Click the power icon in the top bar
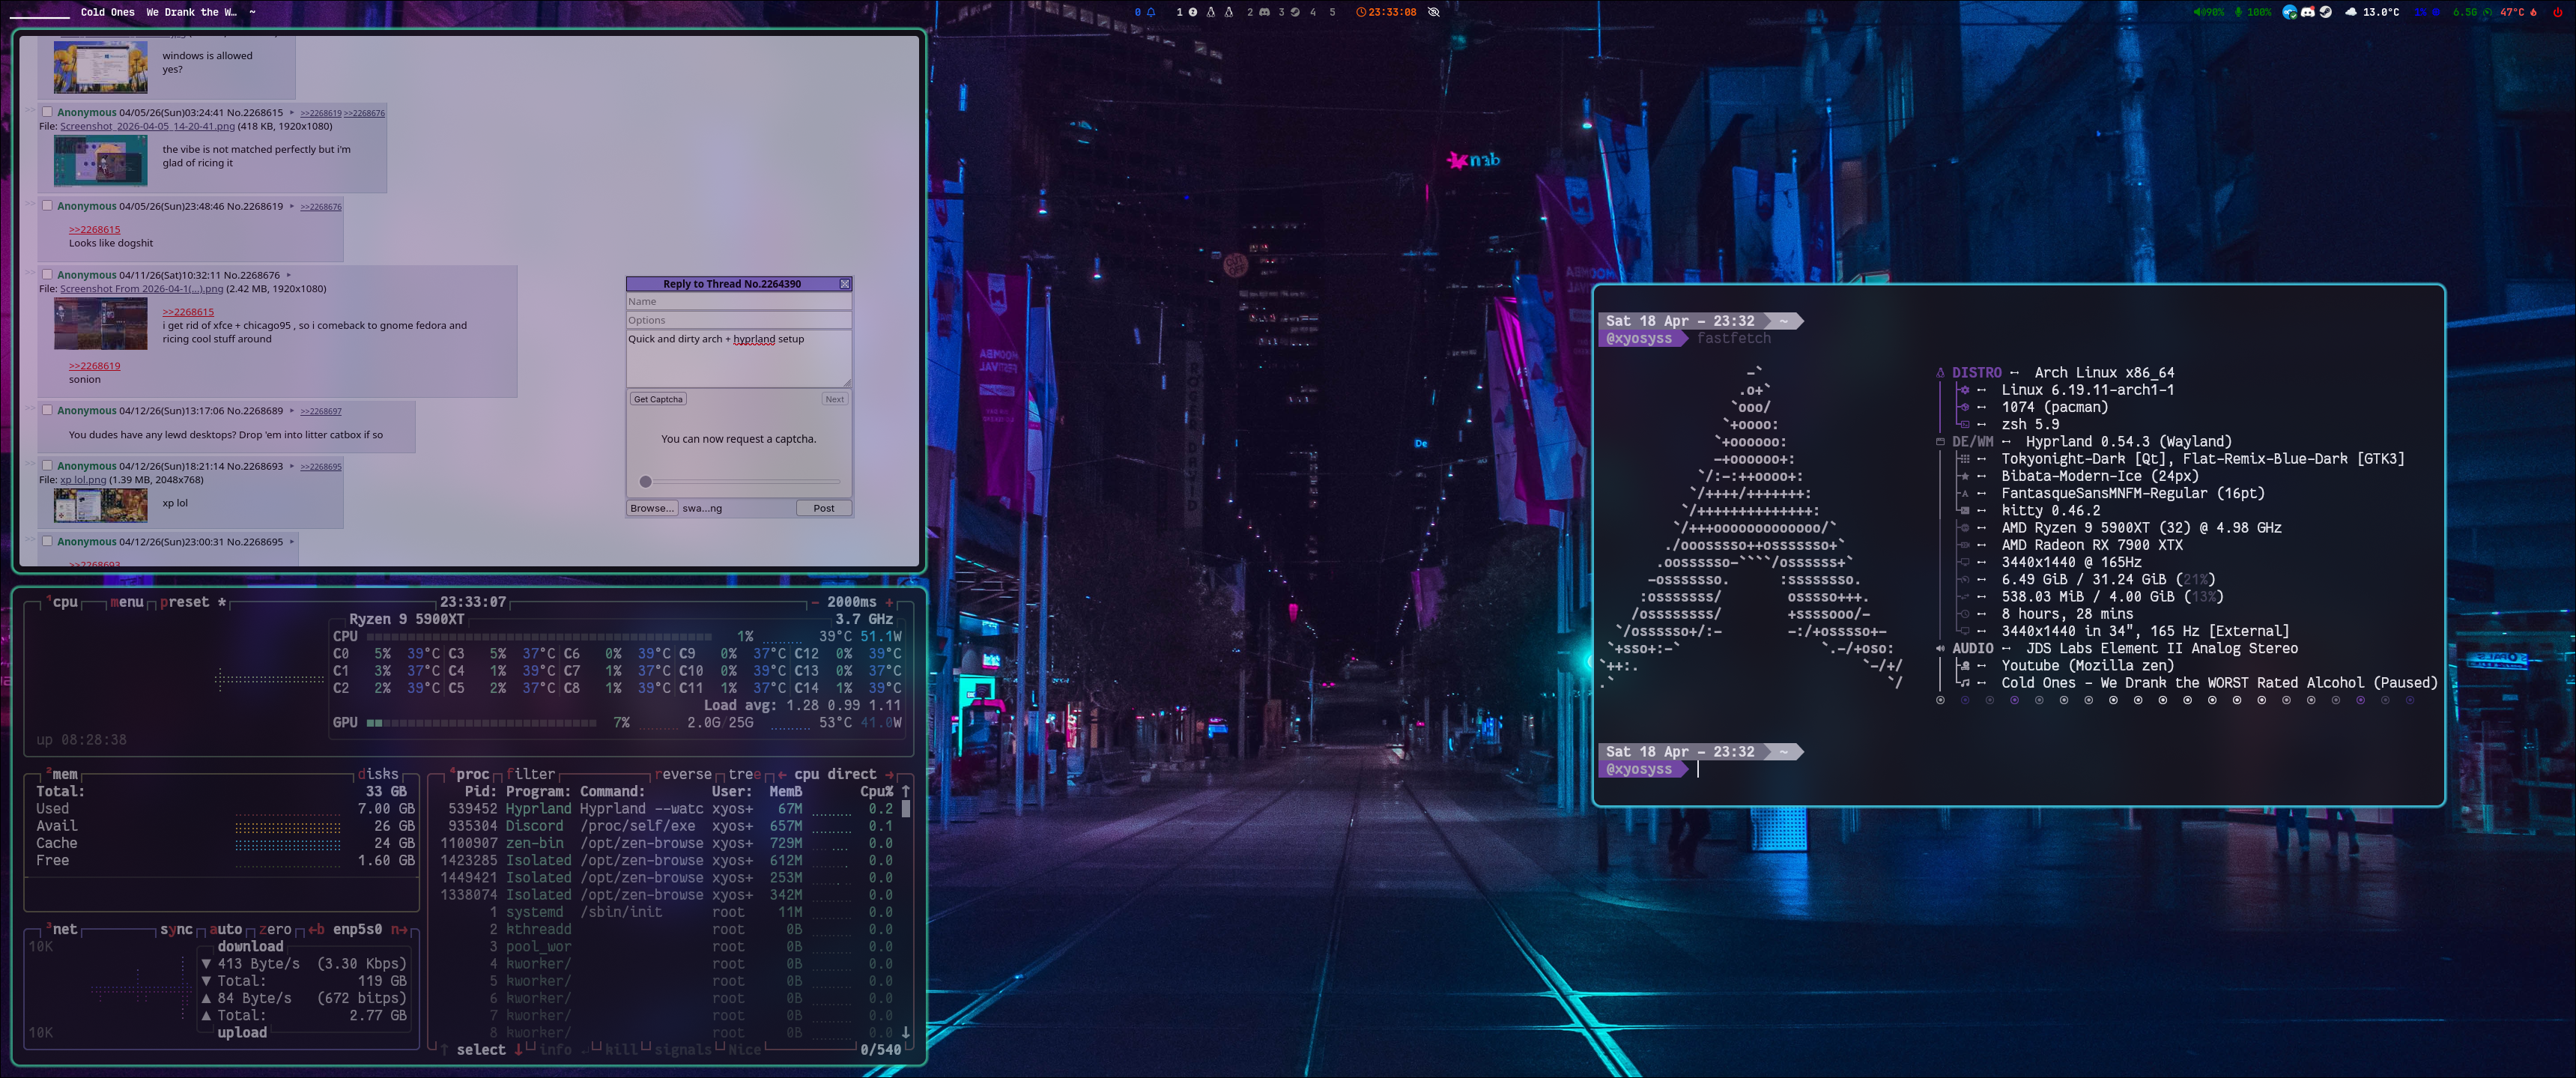The image size is (2576, 1078). tap(2559, 12)
